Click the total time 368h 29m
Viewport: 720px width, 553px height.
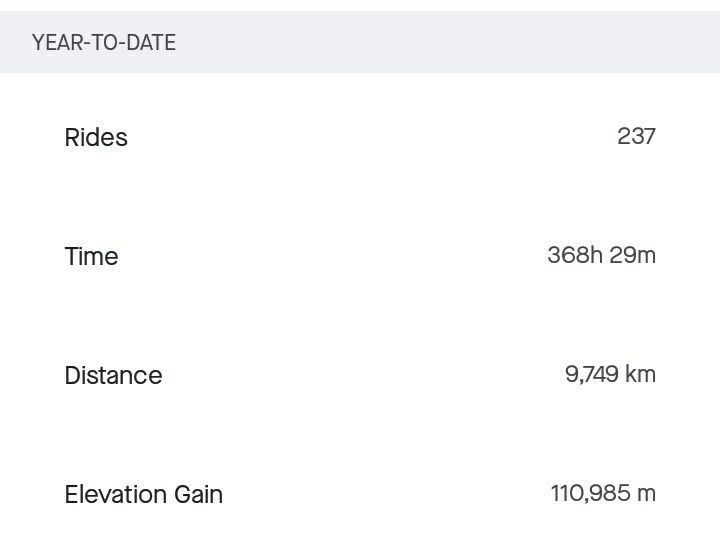coord(602,255)
